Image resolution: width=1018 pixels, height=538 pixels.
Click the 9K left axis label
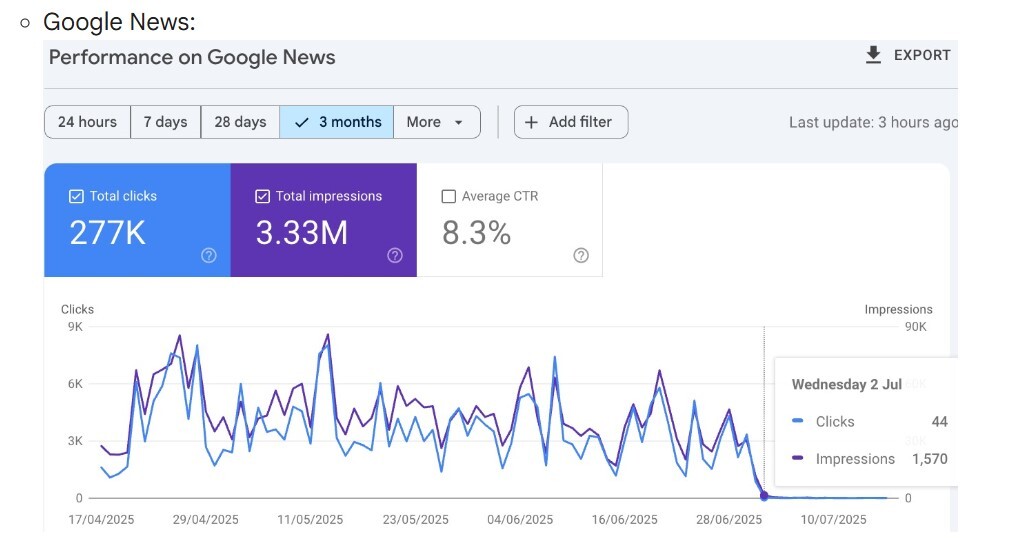pyautogui.click(x=75, y=326)
